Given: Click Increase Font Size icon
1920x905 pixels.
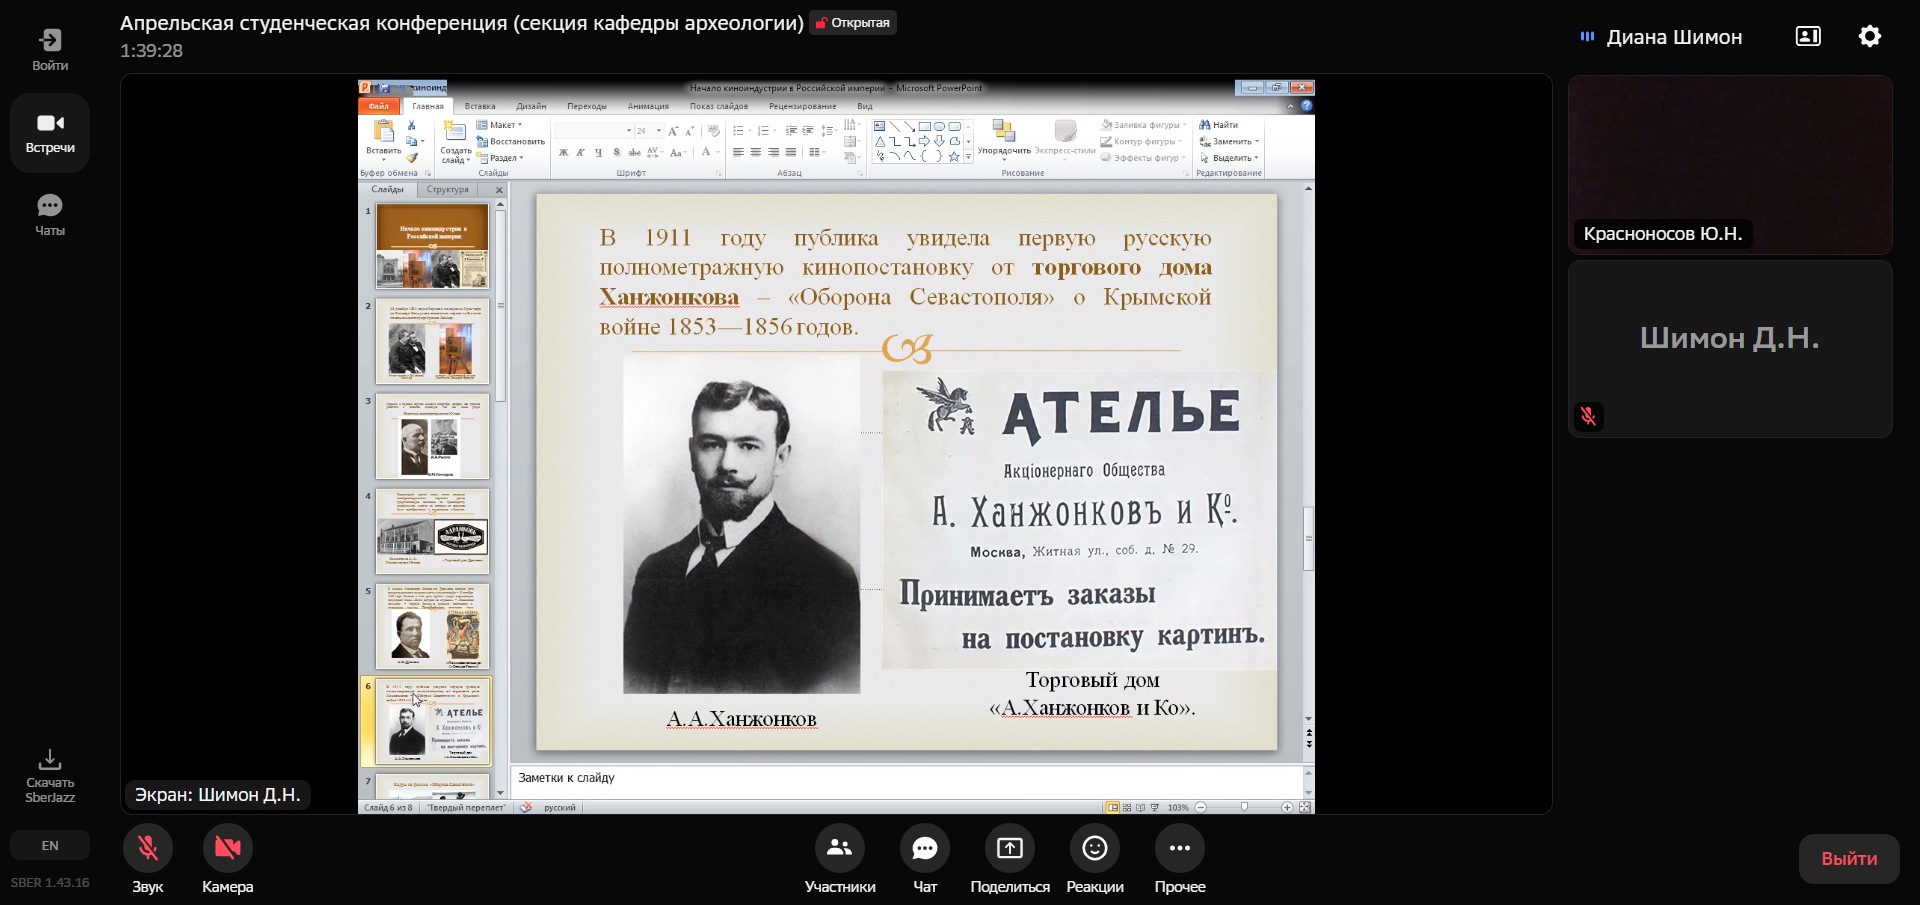Looking at the screenshot, I should pos(673,131).
